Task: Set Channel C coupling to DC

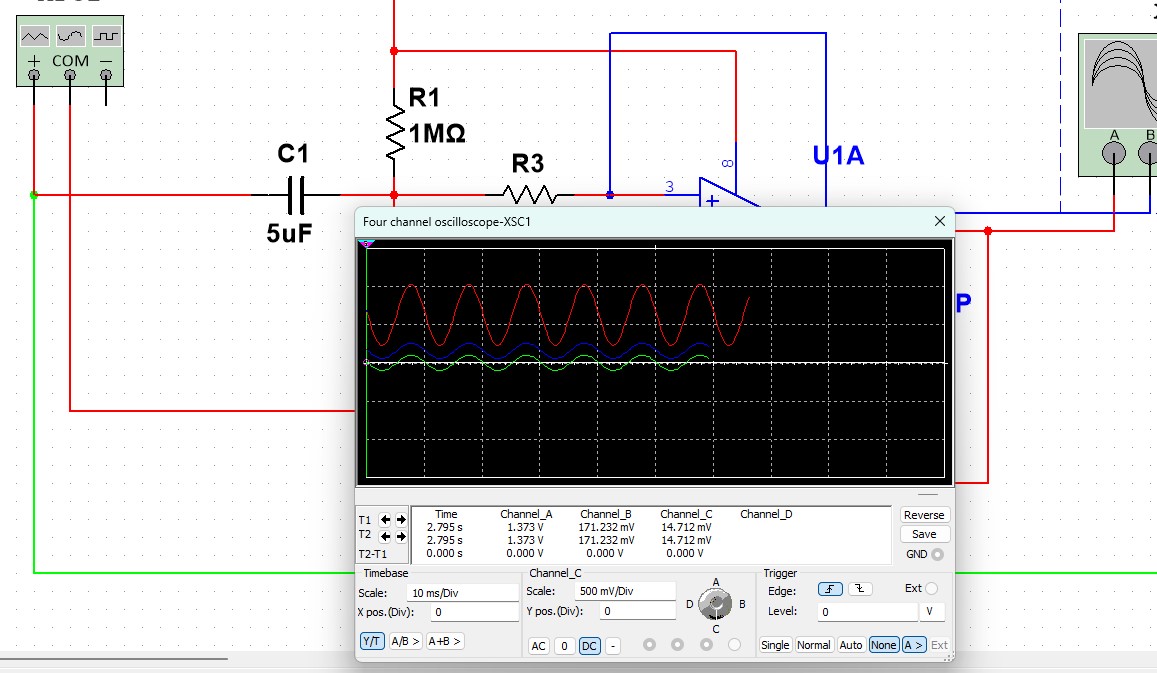Action: tap(590, 646)
